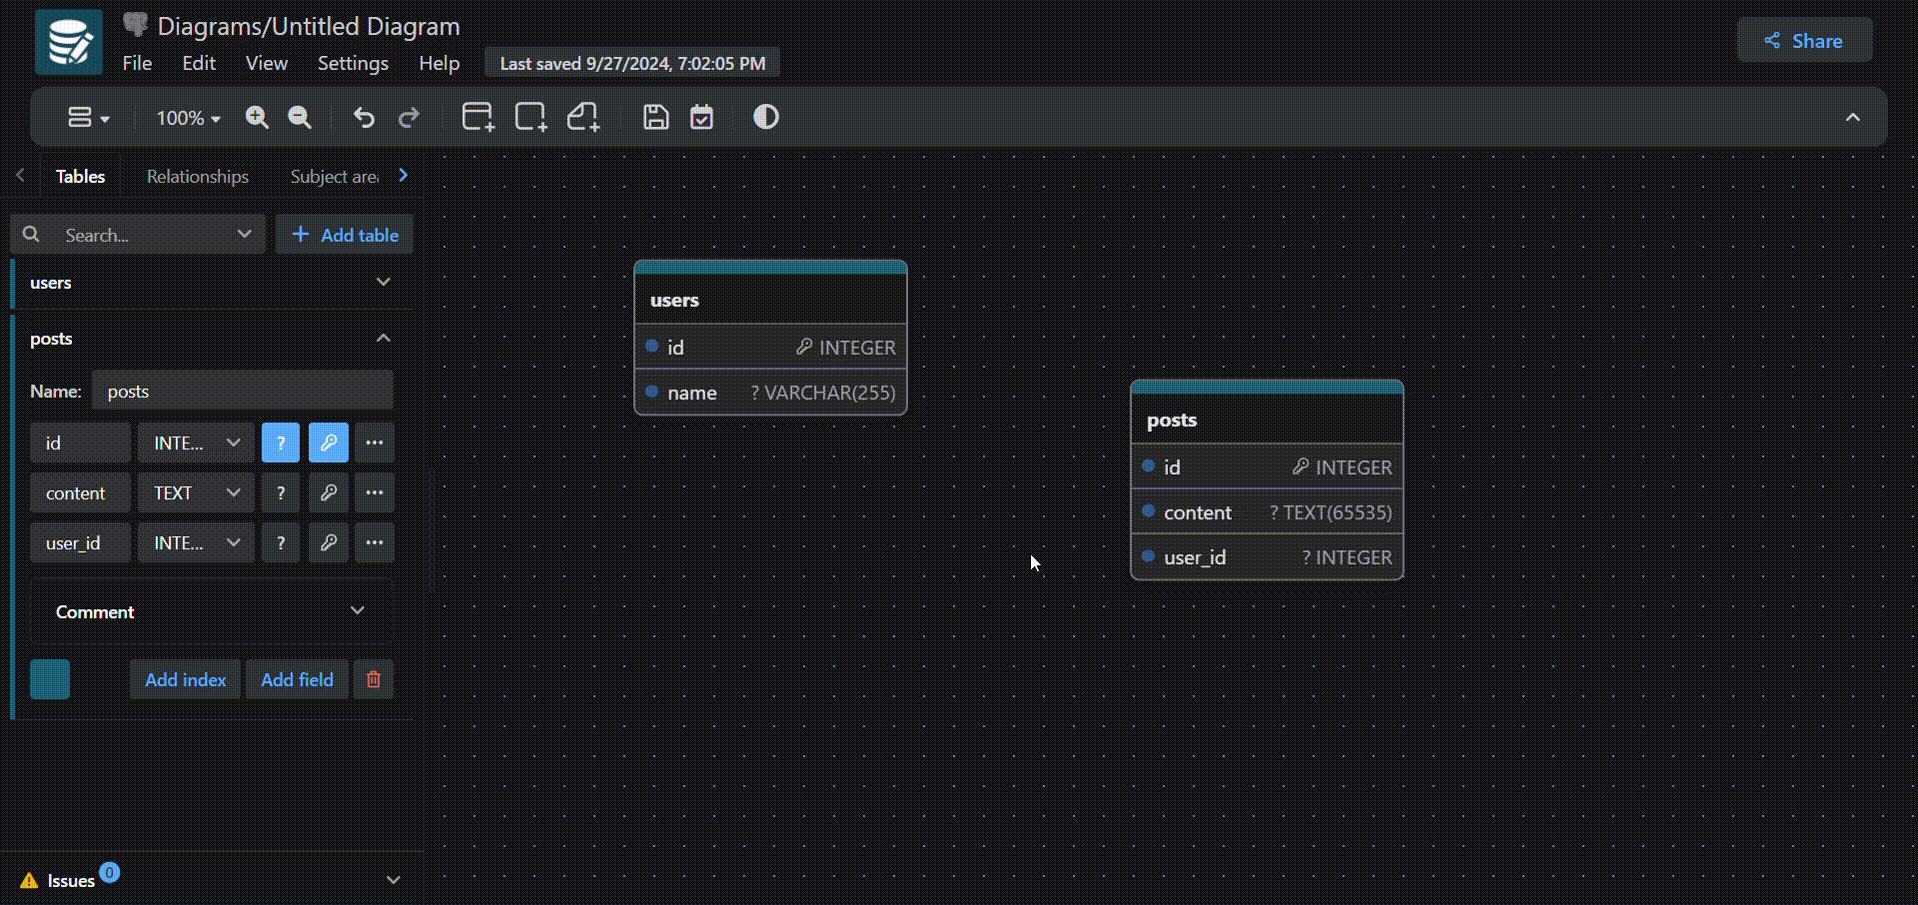Open more options for the user_id field
The height and width of the screenshot is (905, 1918).
[x=375, y=543]
